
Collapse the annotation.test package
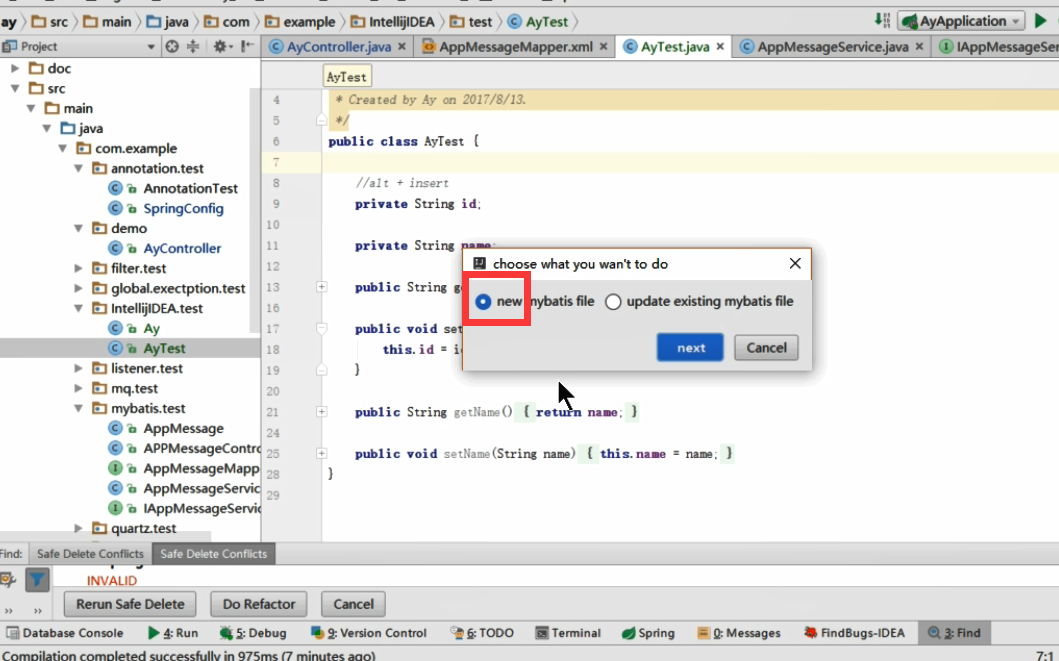pyautogui.click(x=78, y=168)
